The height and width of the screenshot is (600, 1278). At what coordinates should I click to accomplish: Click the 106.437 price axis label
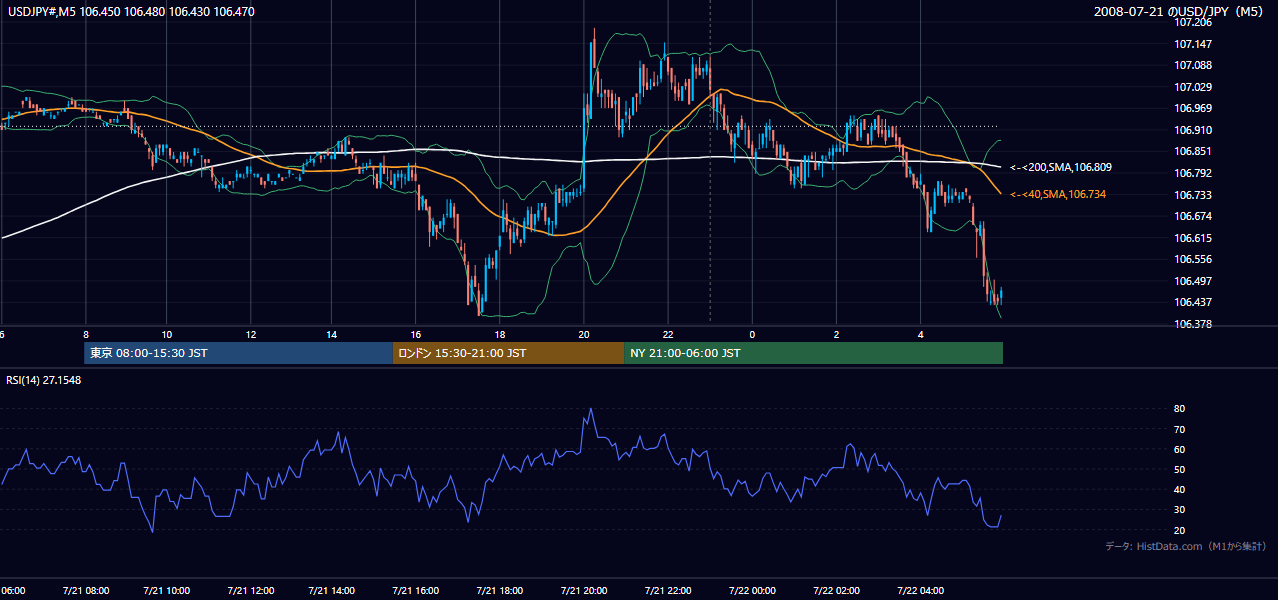click(1192, 302)
